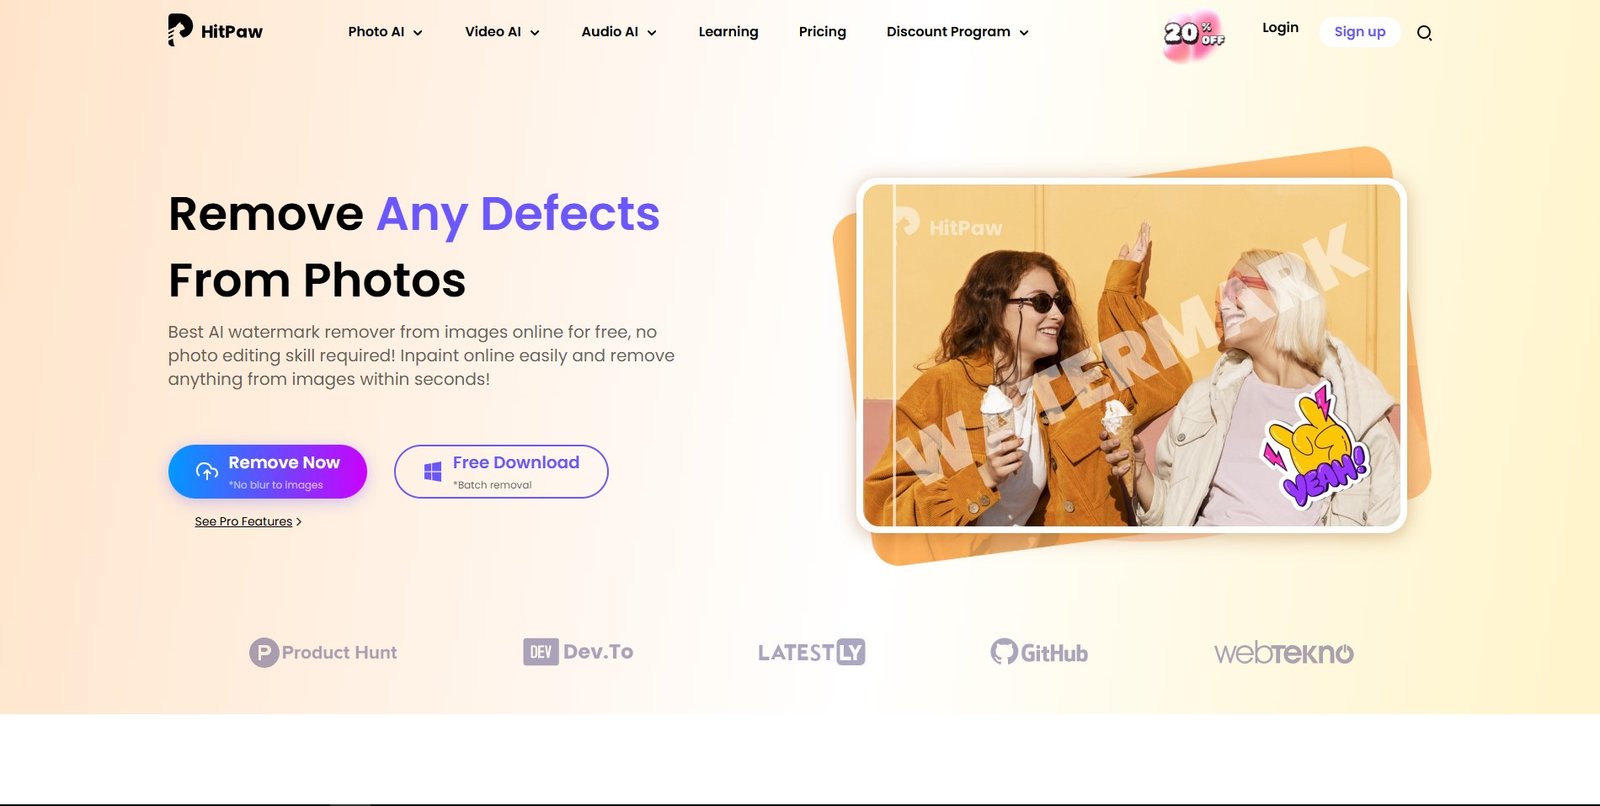This screenshot has width=1600, height=806.
Task: Click the 20% OFF promo badge
Action: point(1194,36)
